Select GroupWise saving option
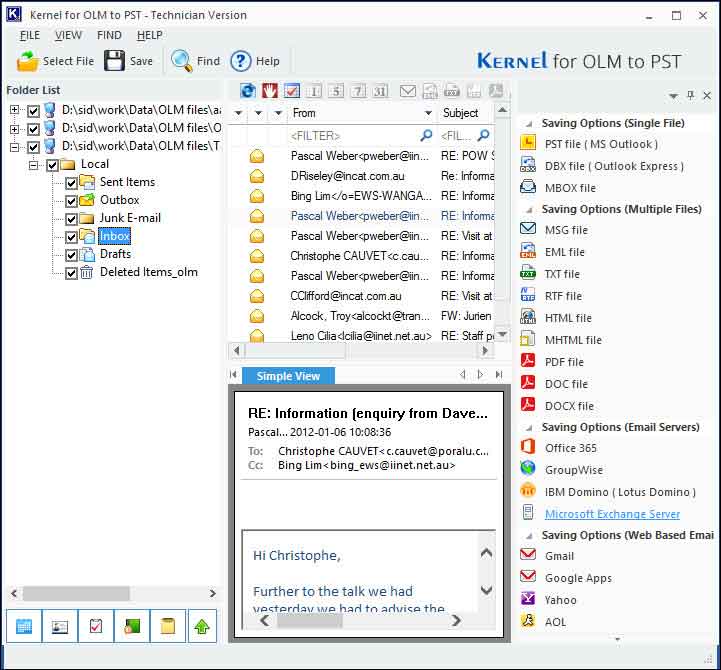 [574, 470]
